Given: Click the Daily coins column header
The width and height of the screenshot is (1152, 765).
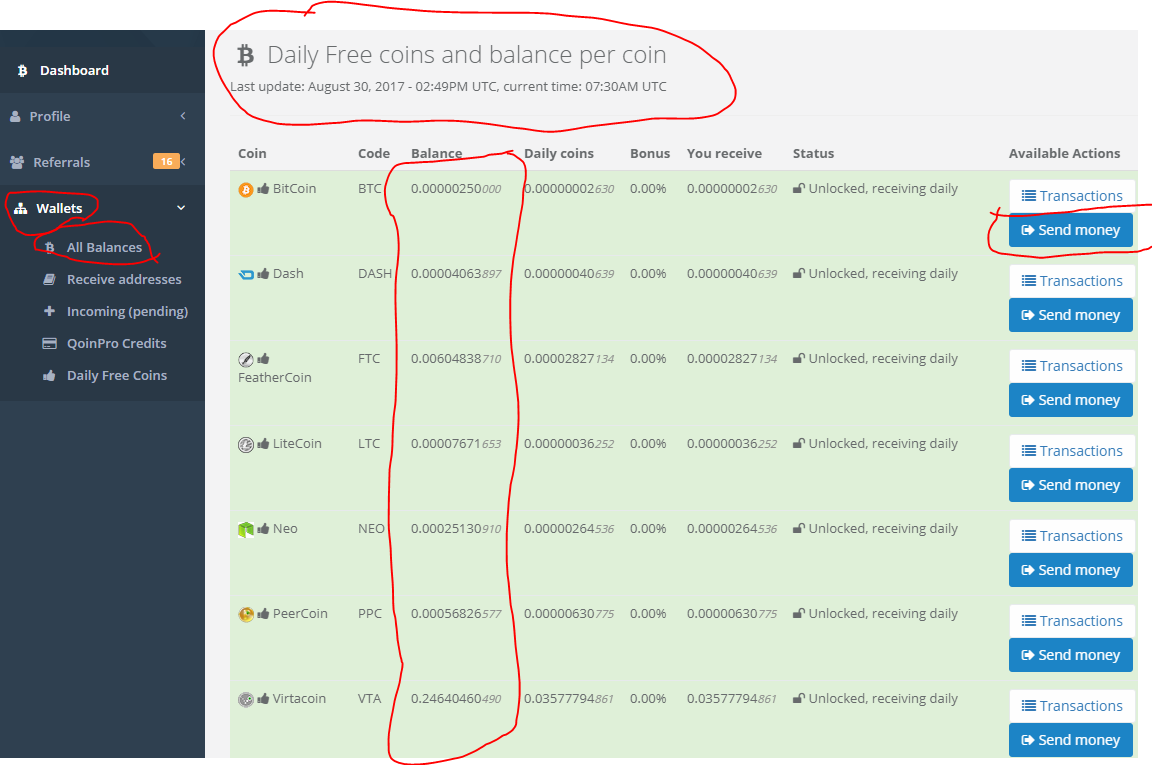Looking at the screenshot, I should coord(558,154).
